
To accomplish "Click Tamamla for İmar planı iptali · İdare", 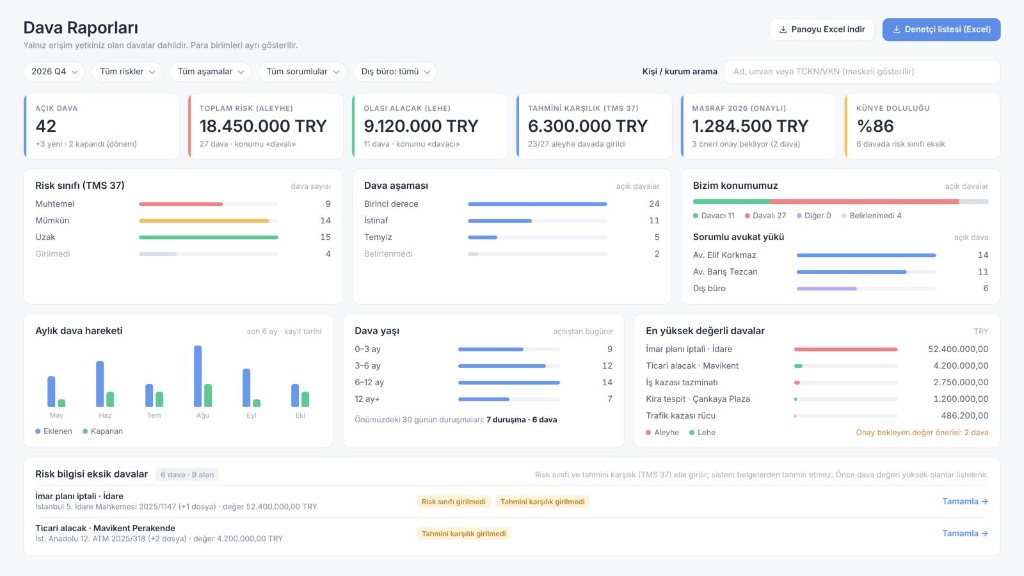I will (965, 502).
